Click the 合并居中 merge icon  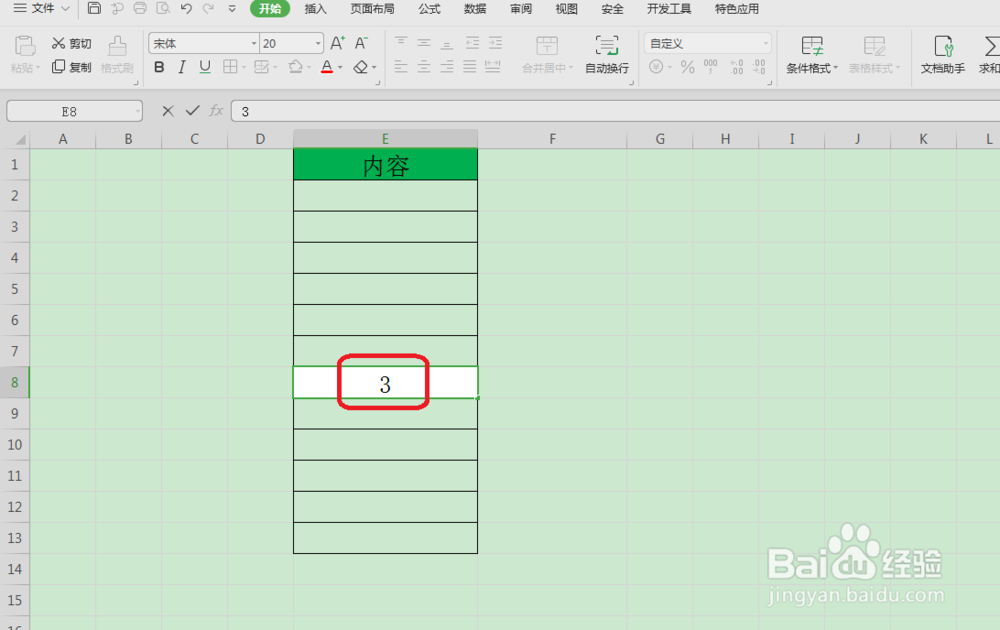click(547, 46)
